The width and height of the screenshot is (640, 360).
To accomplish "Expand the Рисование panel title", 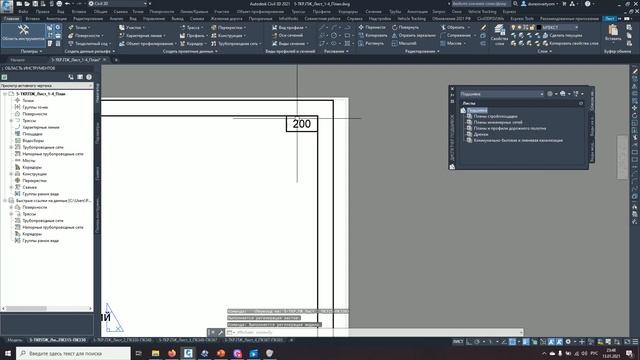I will (x=336, y=51).
